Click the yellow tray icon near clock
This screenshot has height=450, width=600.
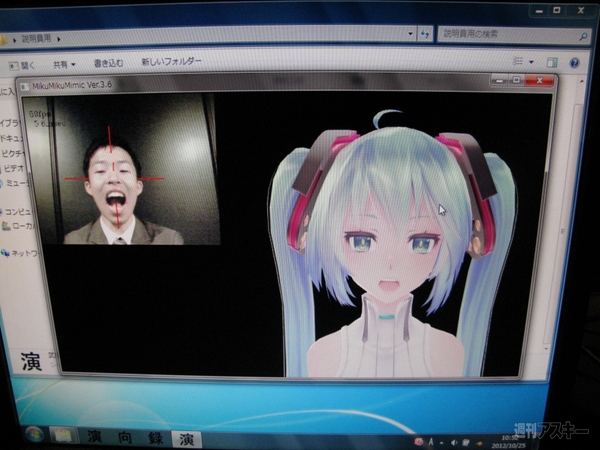(x=479, y=443)
